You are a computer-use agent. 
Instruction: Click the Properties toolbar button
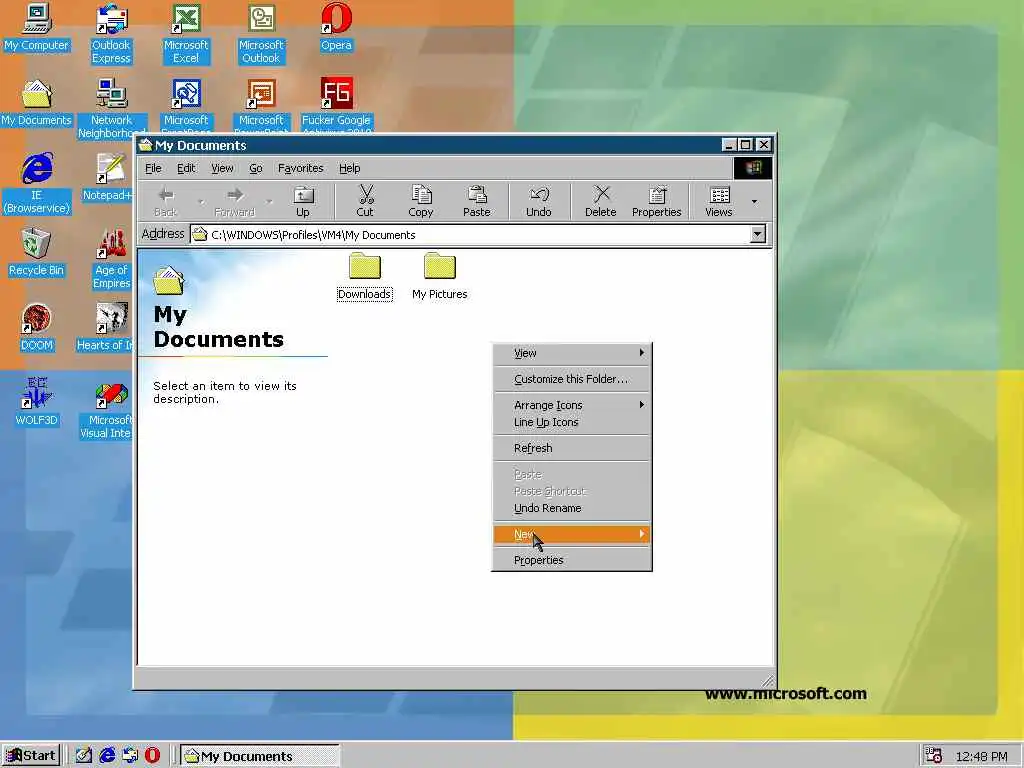pos(656,201)
